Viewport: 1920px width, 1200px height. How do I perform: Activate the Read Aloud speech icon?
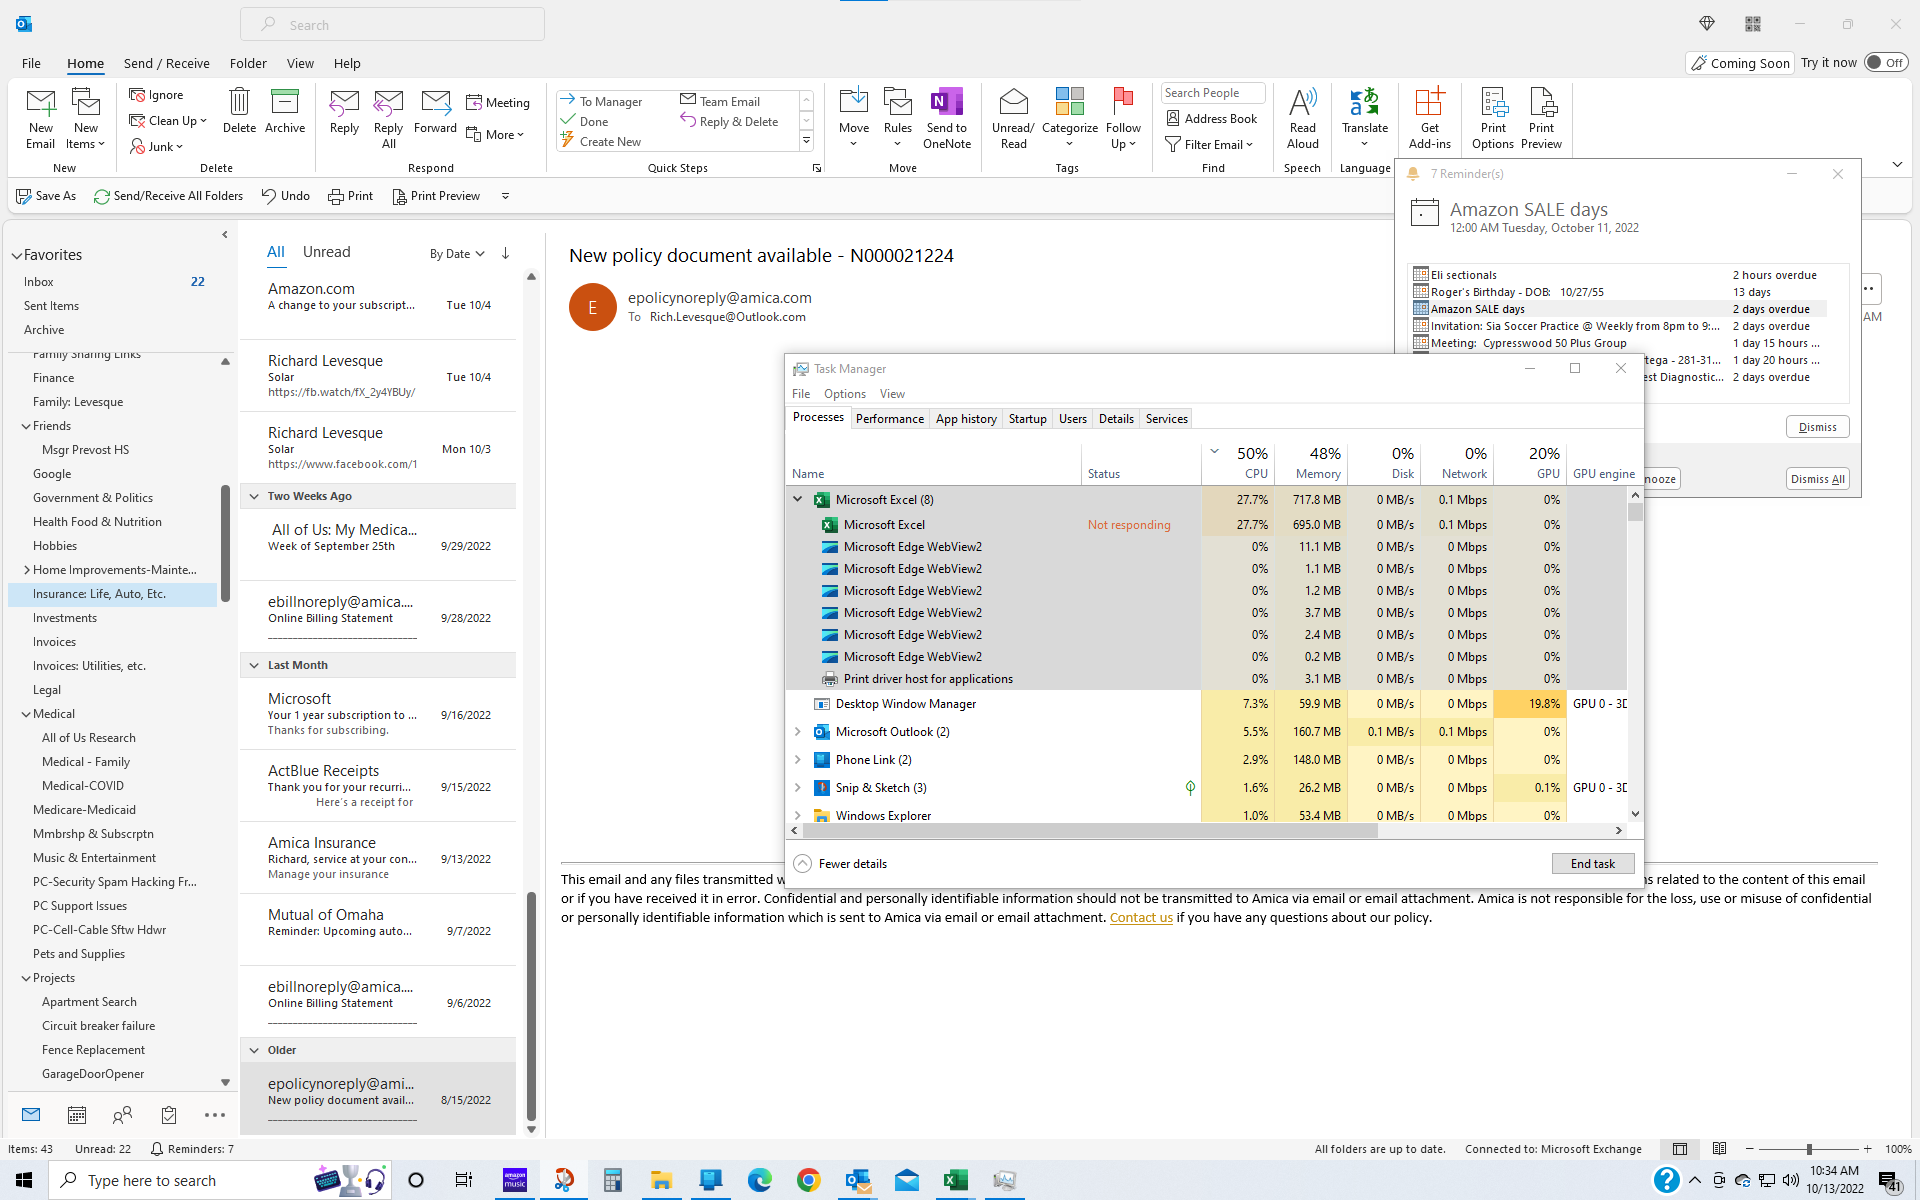1302,113
